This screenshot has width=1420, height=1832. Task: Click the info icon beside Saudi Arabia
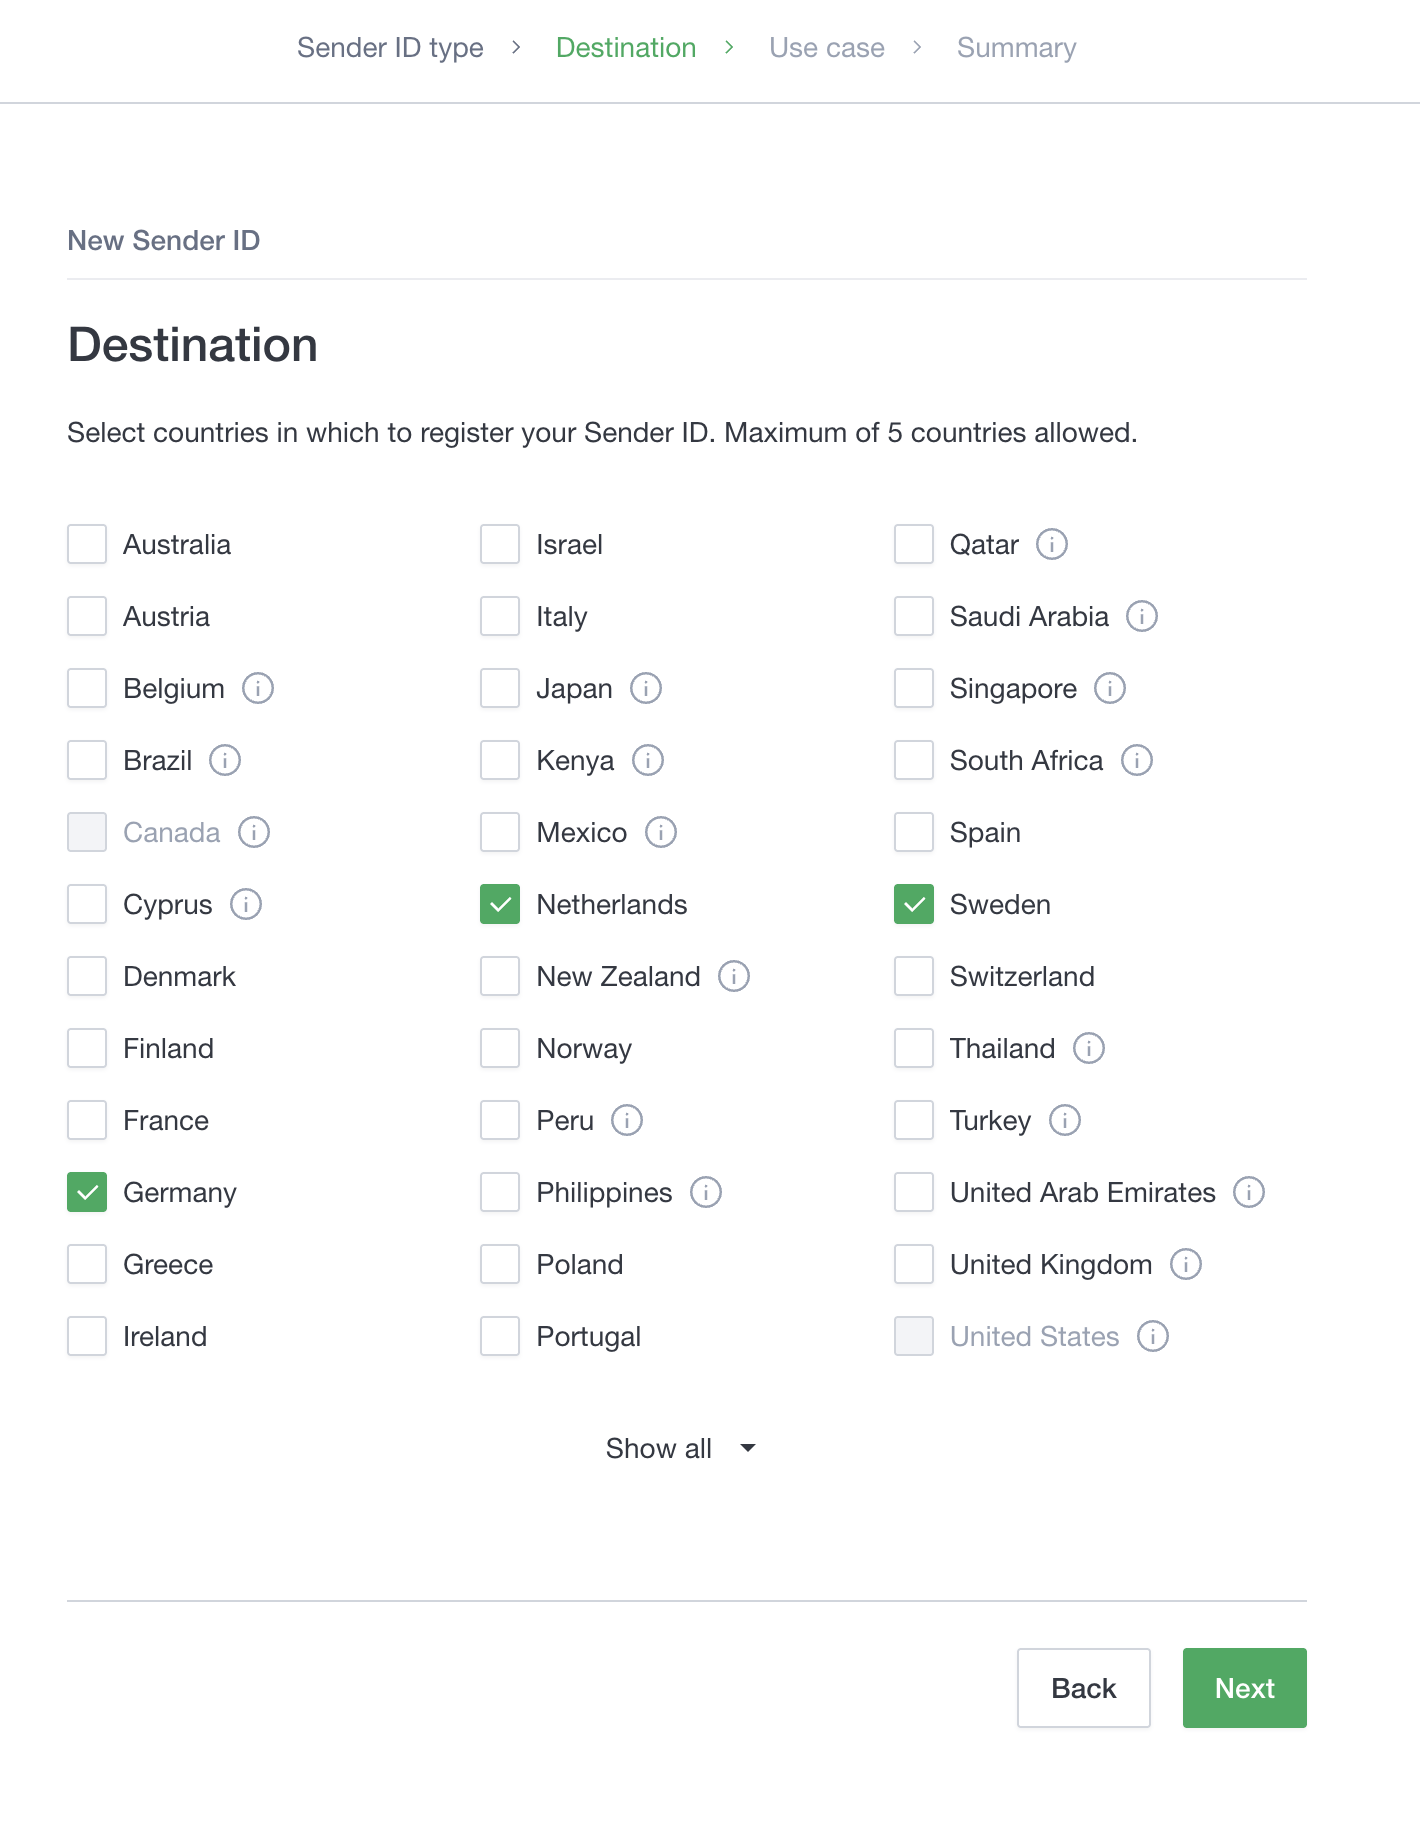(1141, 617)
